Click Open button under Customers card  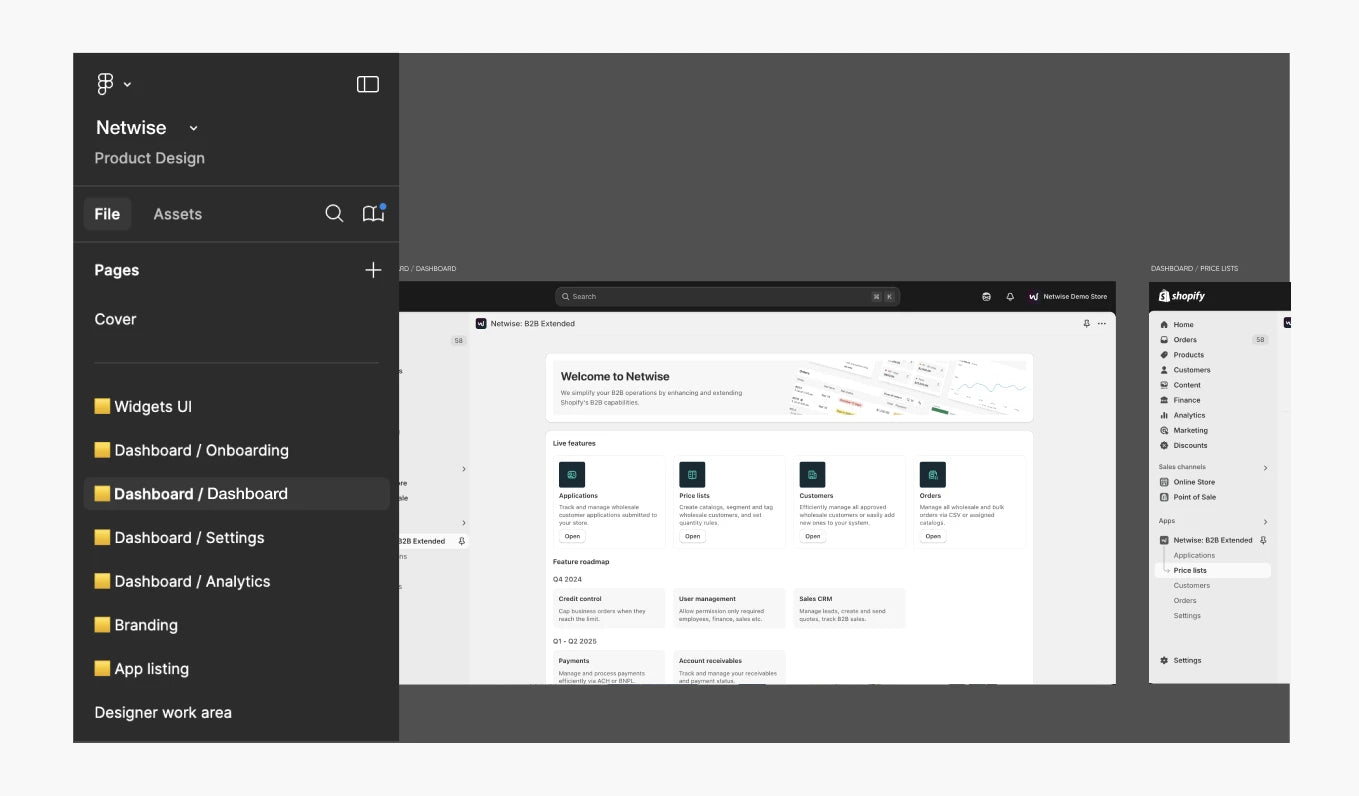click(812, 536)
